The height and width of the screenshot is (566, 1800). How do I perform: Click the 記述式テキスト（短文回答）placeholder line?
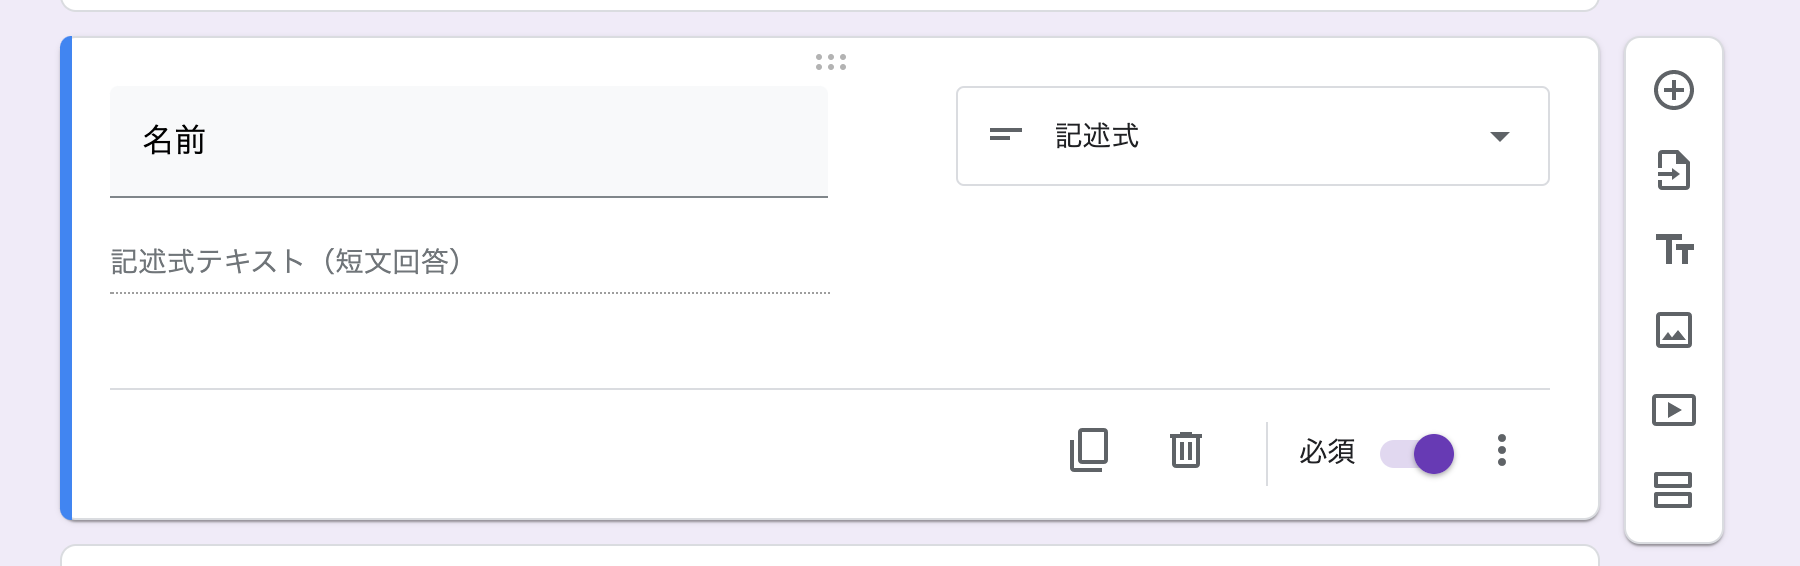[x=470, y=263]
